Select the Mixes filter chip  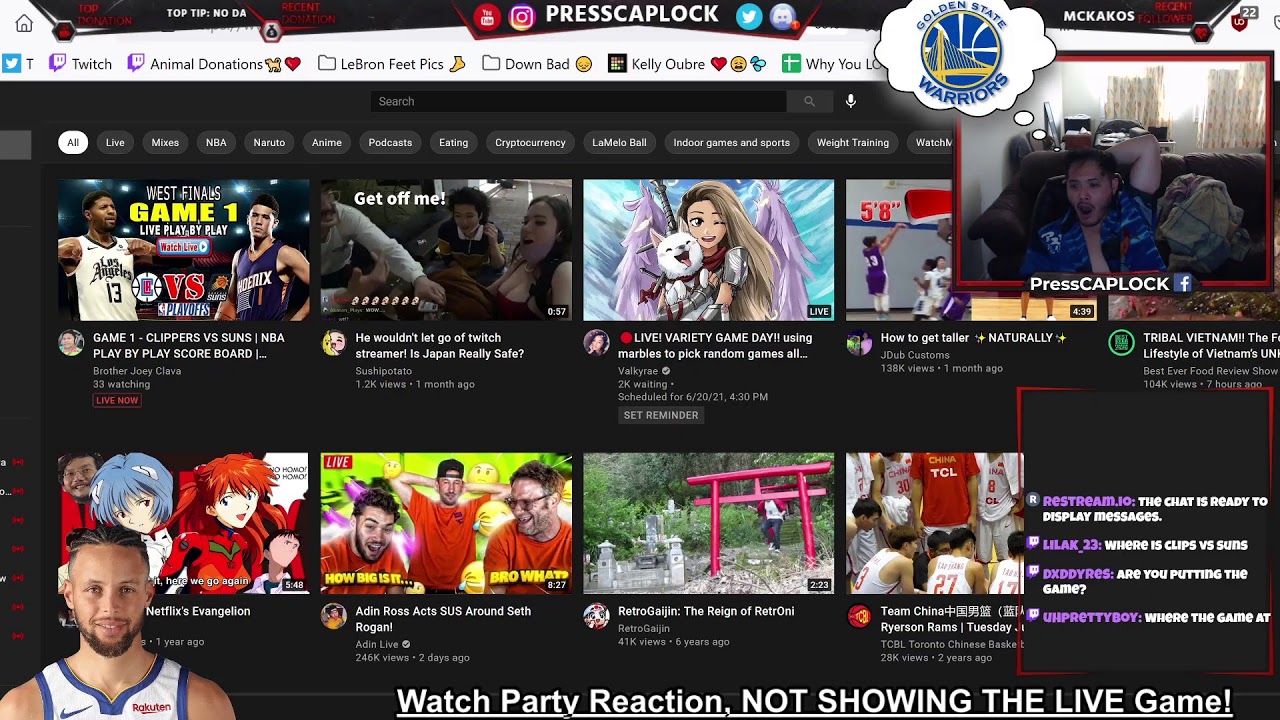[x=165, y=143]
